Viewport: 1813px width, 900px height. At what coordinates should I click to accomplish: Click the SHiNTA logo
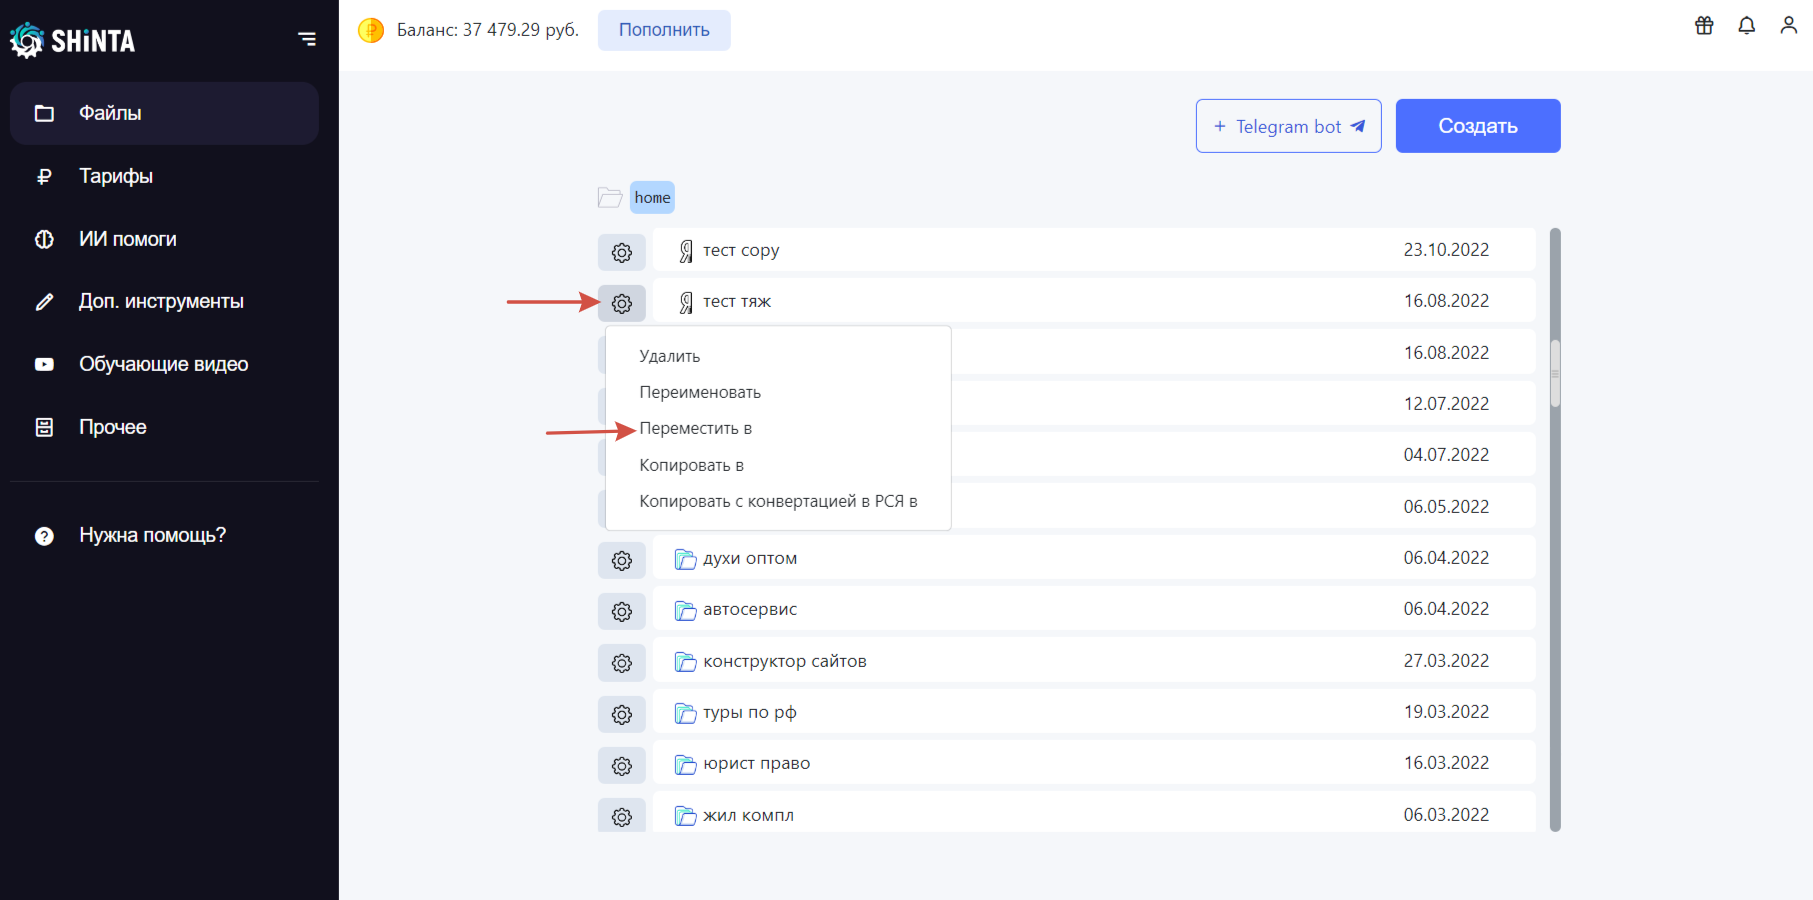point(72,40)
